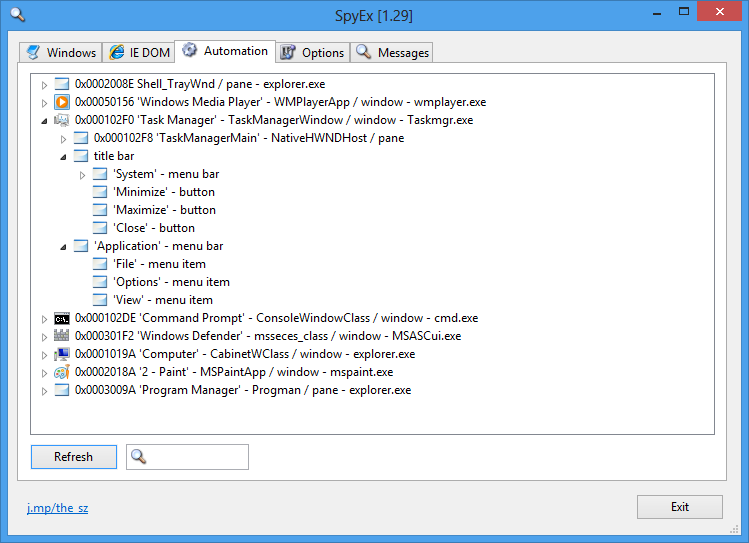Select the 'Task Manager' Taskmgr.exe row text
Image resolution: width=749 pixels, height=543 pixels.
[x=274, y=120]
